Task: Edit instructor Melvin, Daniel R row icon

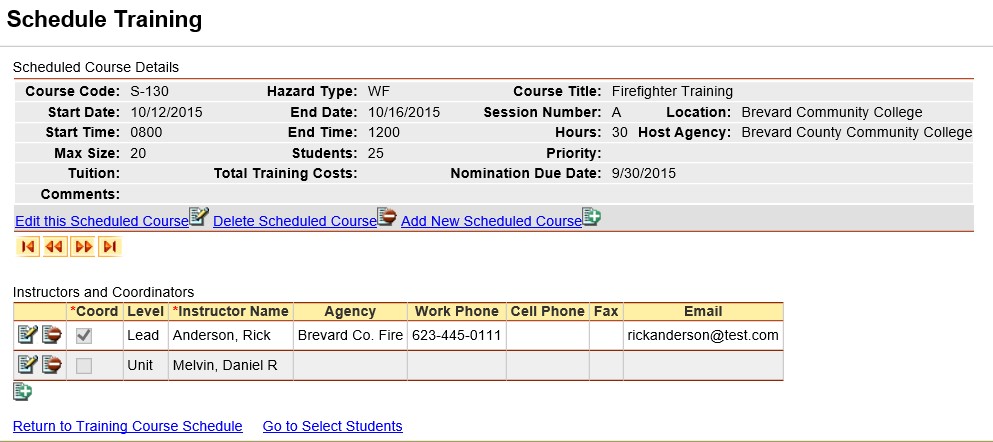Action: coord(28,365)
